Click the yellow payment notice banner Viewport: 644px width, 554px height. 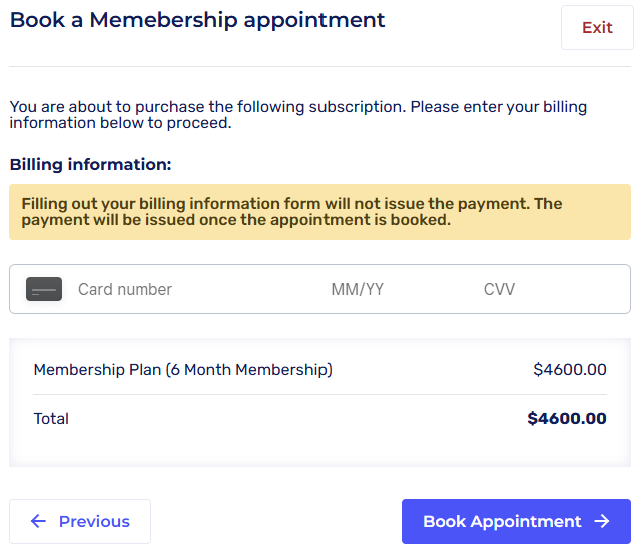pos(320,212)
